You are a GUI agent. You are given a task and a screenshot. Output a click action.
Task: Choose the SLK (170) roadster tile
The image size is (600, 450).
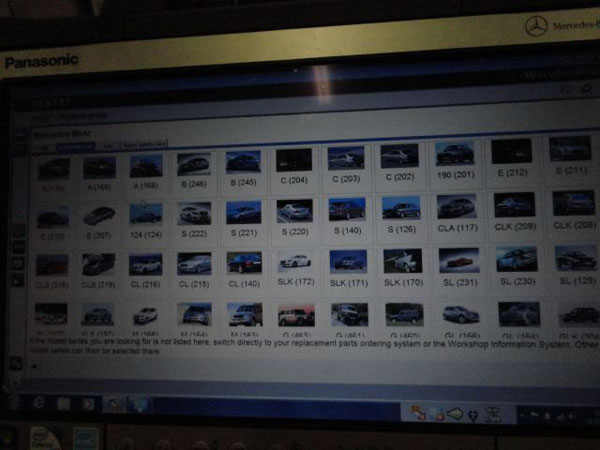click(403, 269)
